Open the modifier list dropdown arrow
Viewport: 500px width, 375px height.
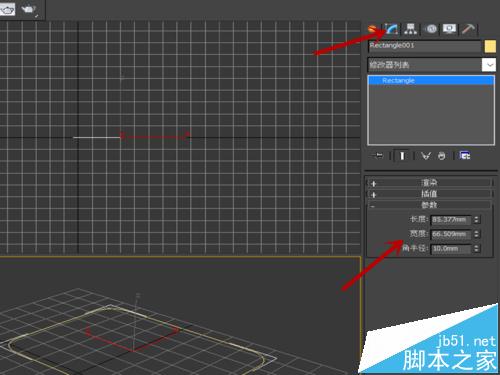(x=489, y=65)
